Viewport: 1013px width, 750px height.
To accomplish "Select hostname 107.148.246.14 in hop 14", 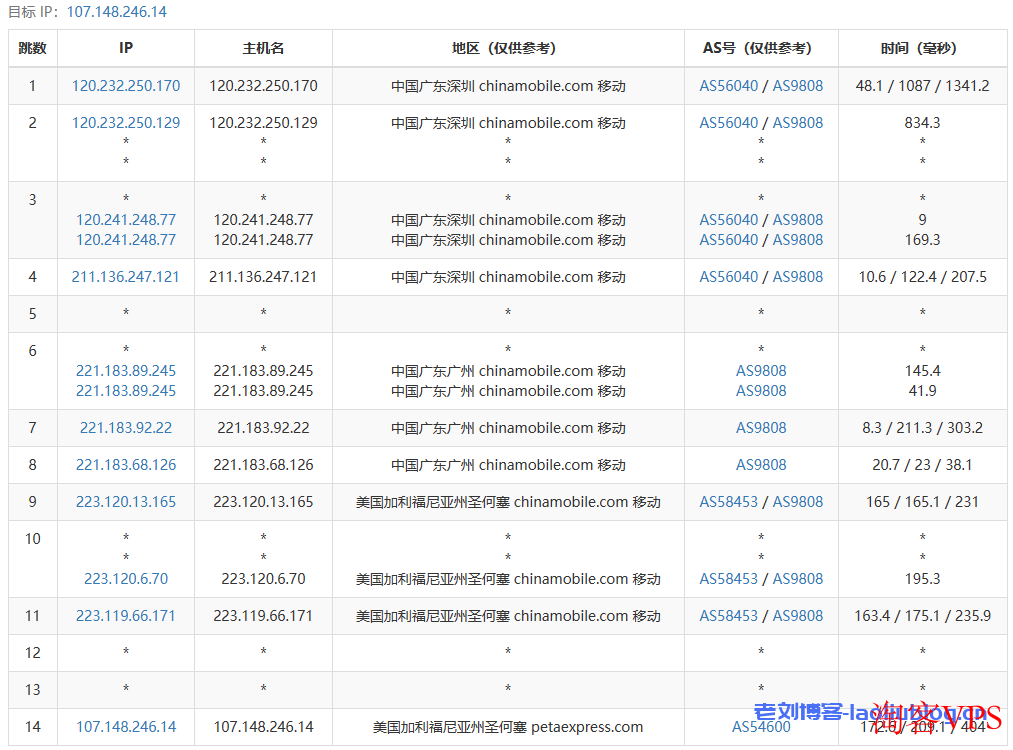I will coord(263,727).
